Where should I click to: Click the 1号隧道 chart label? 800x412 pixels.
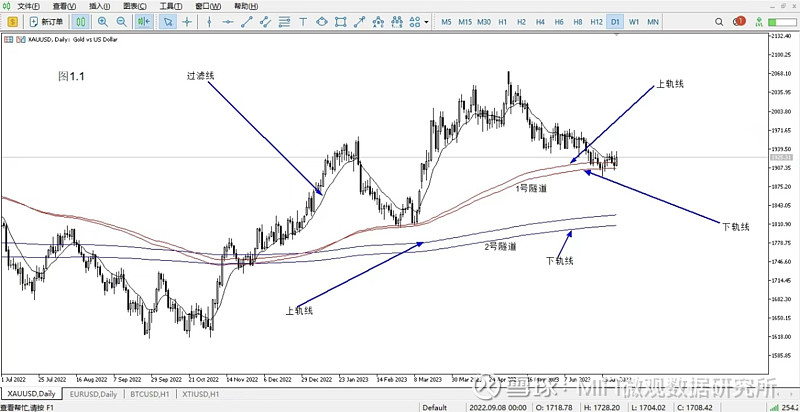pyautogui.click(x=531, y=188)
